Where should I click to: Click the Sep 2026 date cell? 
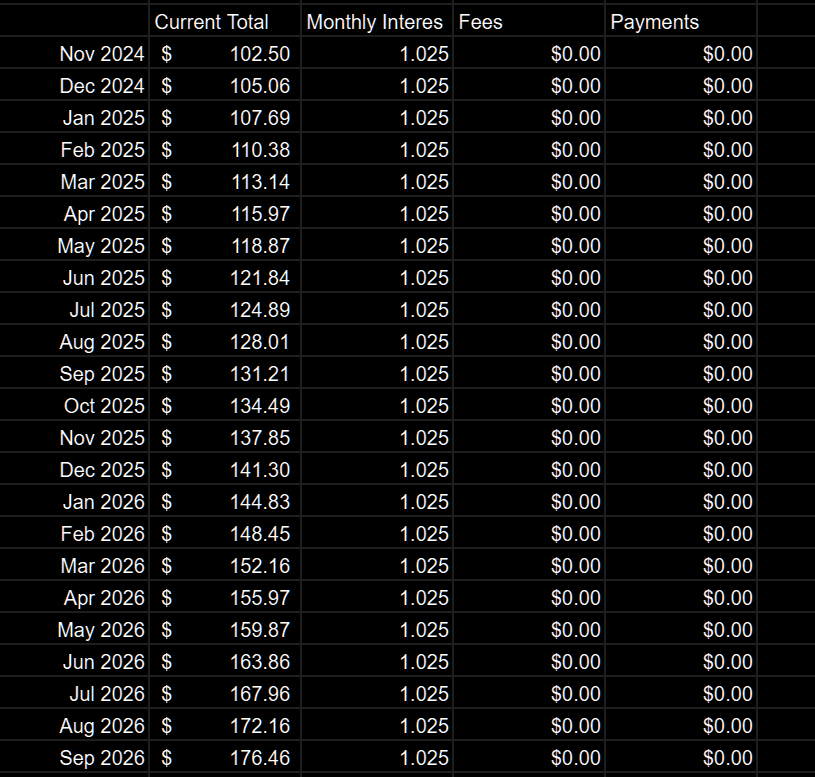point(74,758)
